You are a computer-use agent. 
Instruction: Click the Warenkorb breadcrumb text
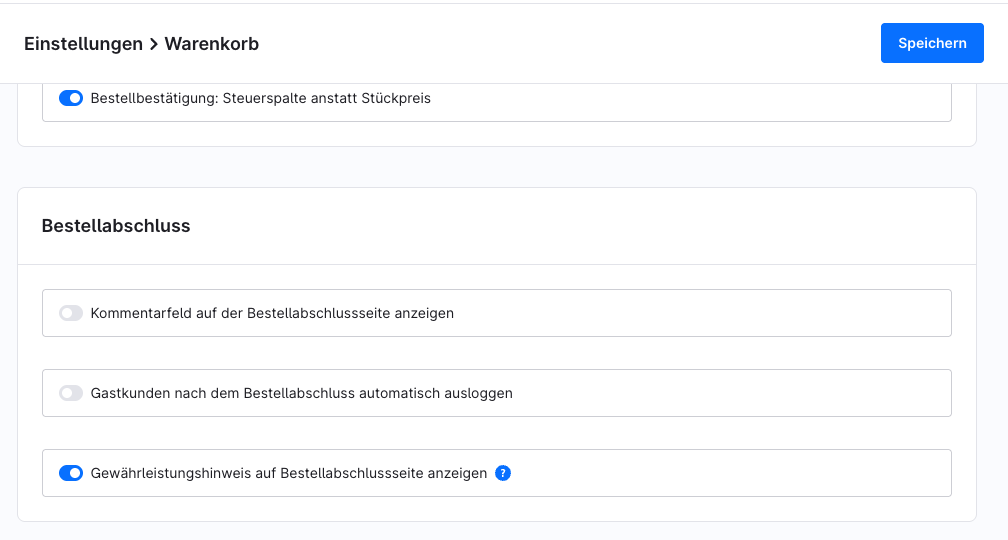(x=212, y=44)
